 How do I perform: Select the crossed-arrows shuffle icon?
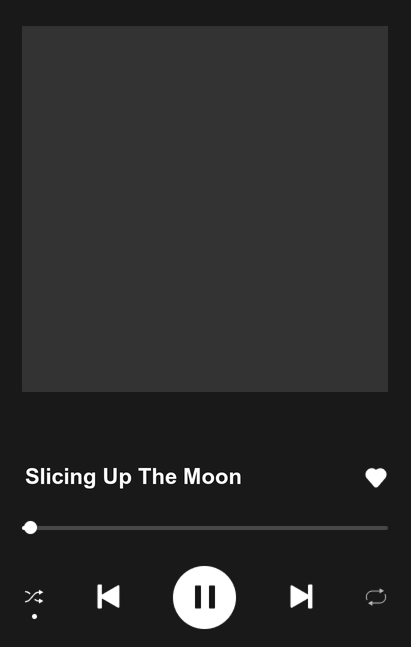coord(34,597)
